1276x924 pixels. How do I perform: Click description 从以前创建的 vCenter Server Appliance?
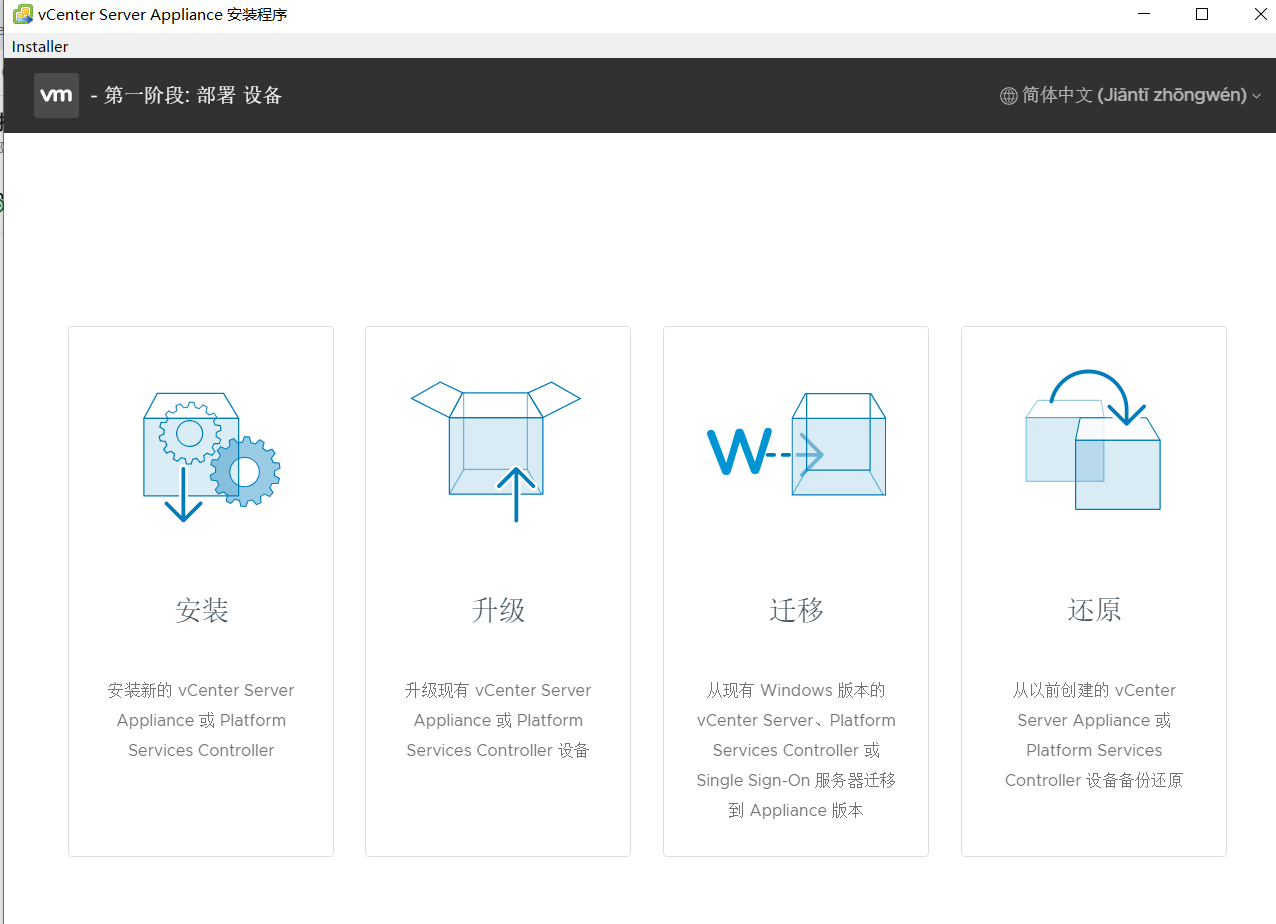click(x=1094, y=735)
